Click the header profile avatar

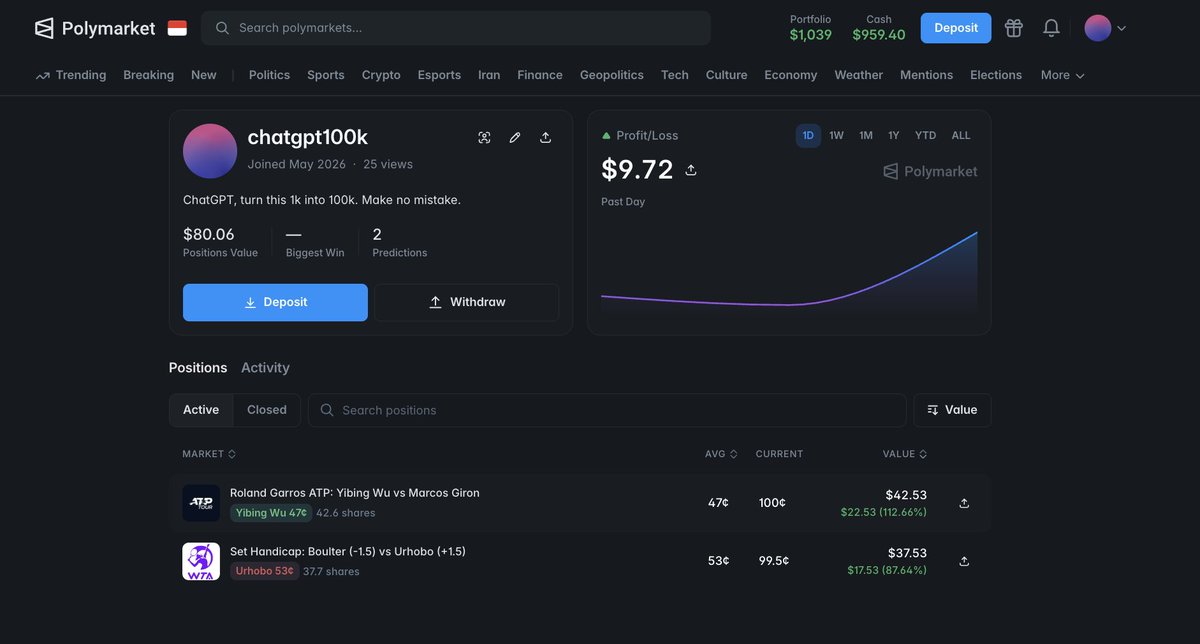(1098, 28)
